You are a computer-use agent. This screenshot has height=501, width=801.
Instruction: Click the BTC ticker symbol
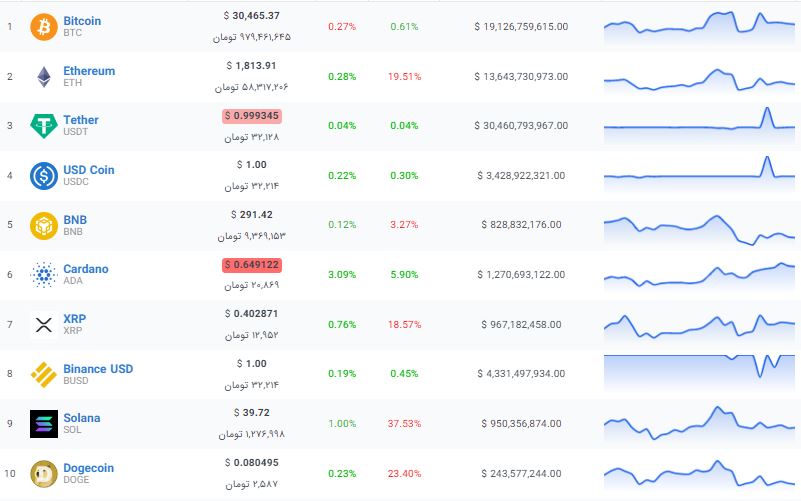[x=72, y=33]
